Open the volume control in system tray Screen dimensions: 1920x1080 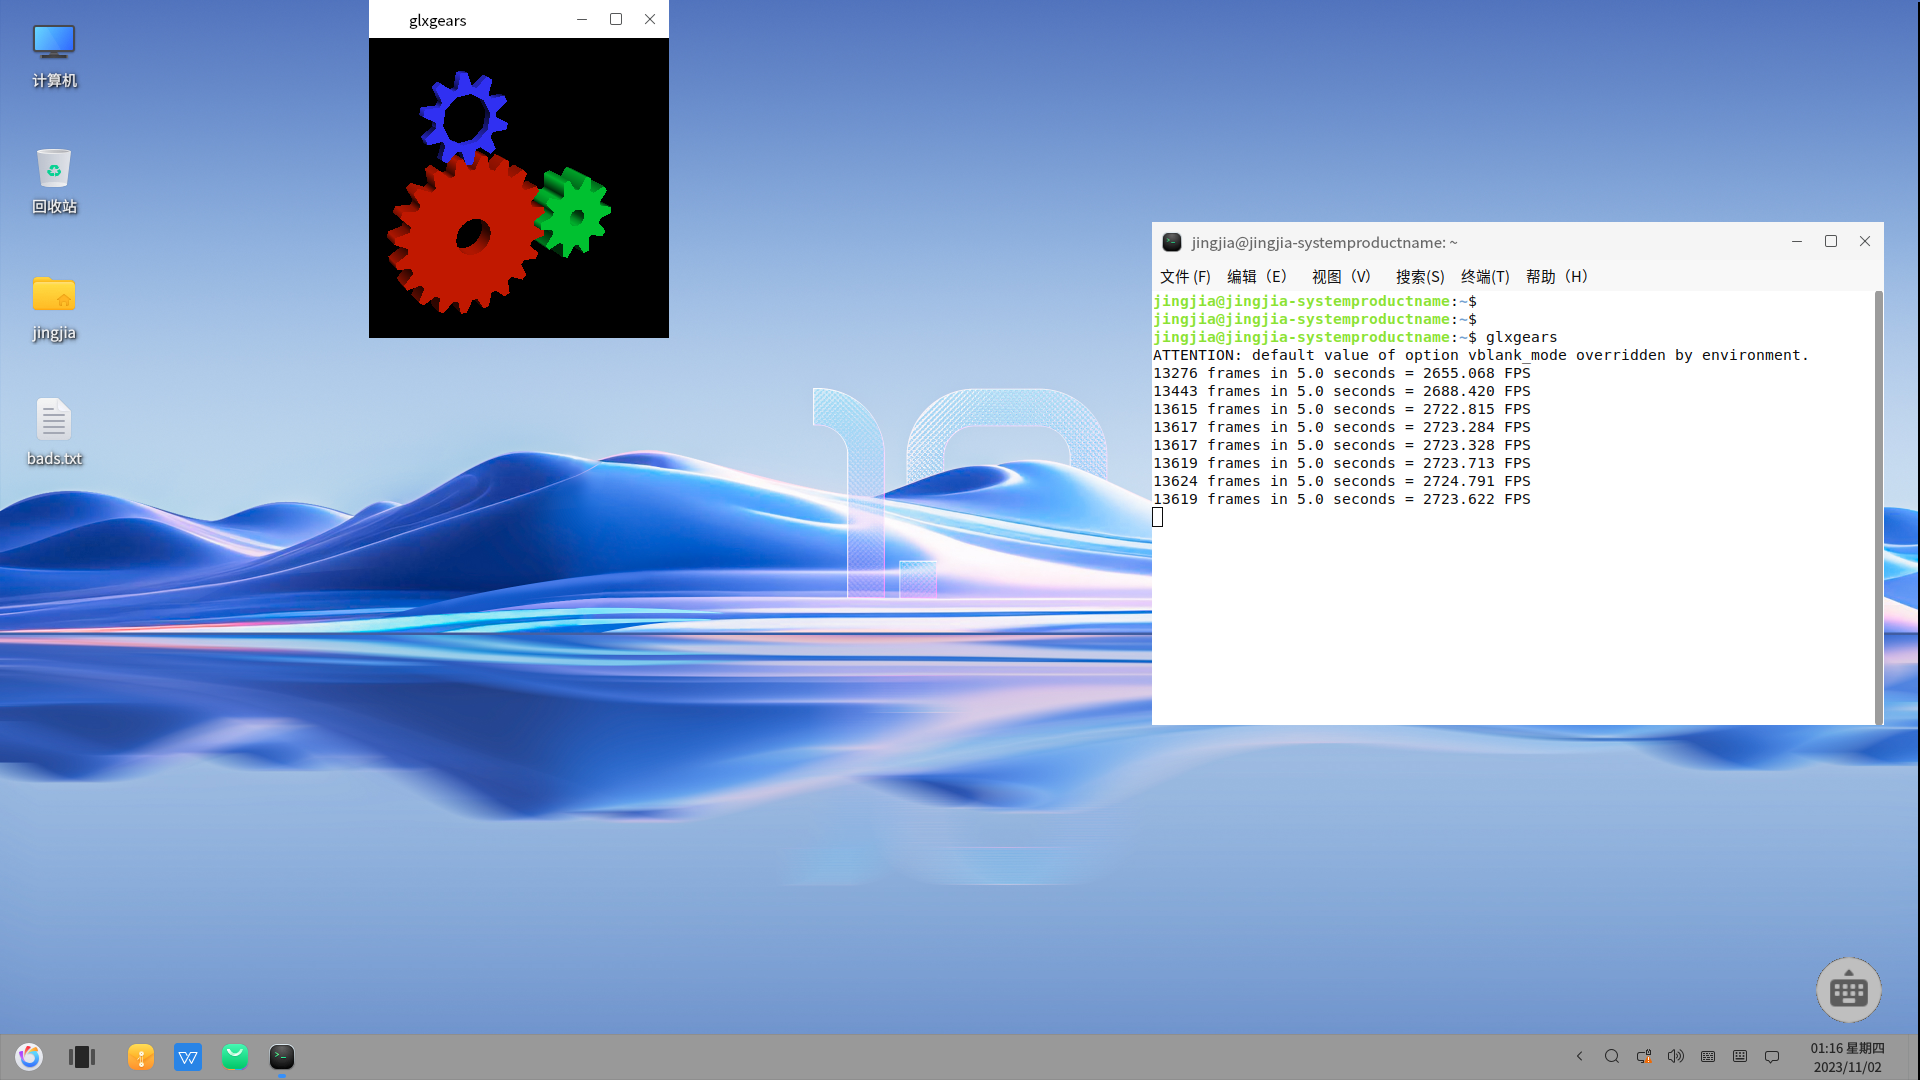click(x=1676, y=1056)
